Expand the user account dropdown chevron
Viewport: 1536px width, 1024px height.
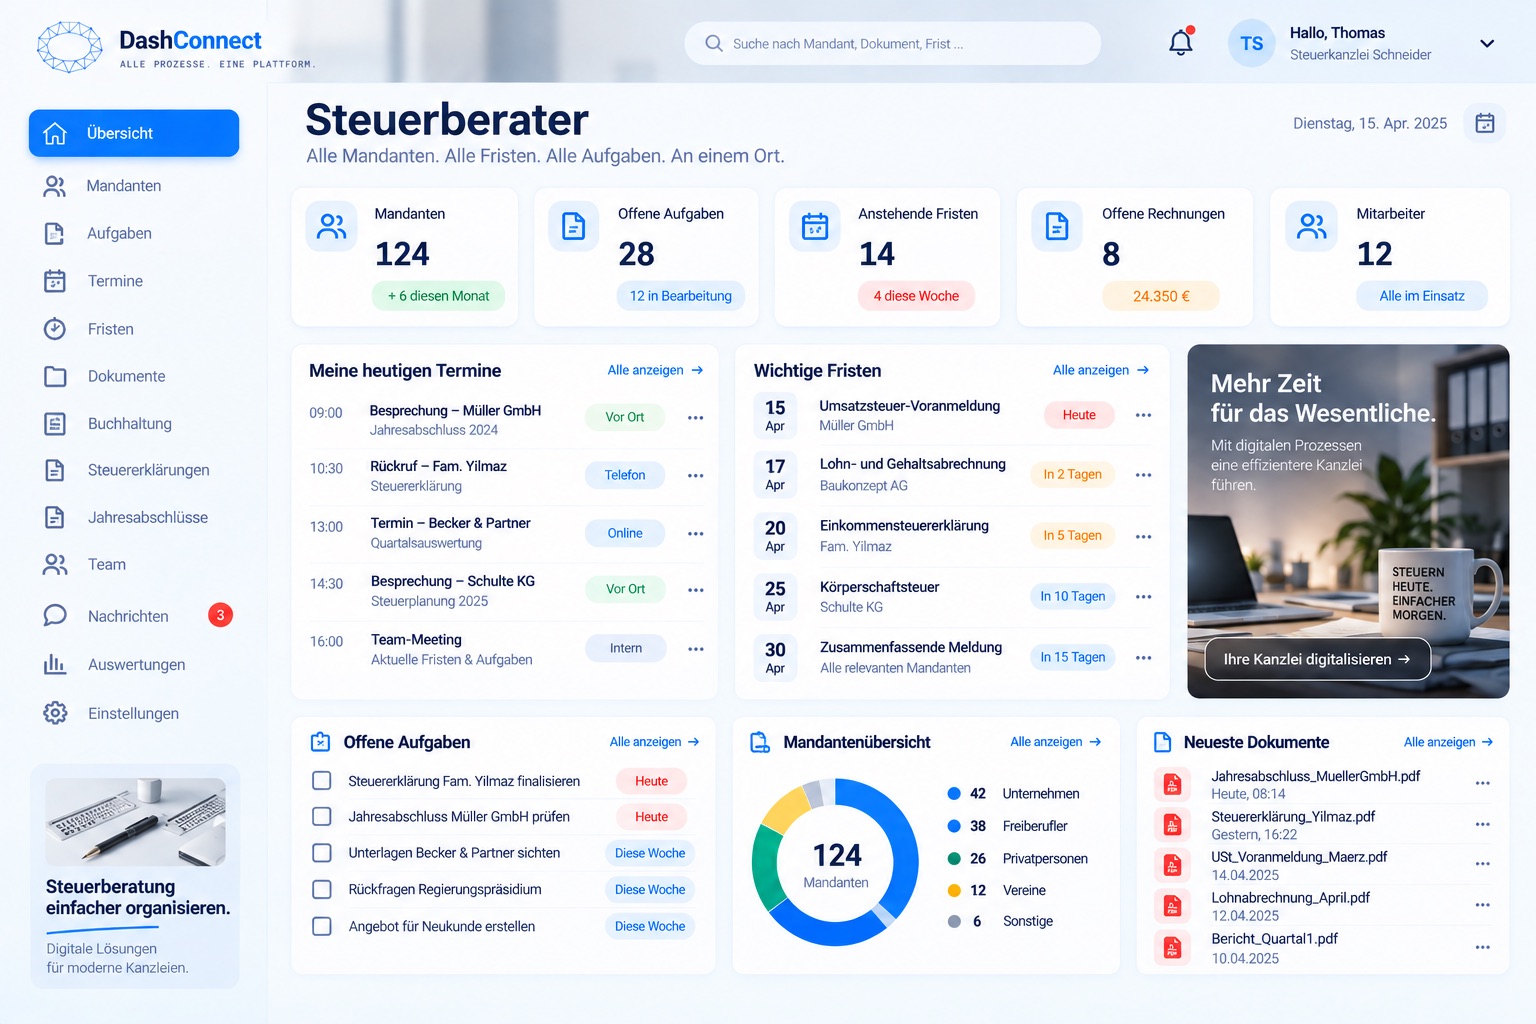tap(1487, 43)
